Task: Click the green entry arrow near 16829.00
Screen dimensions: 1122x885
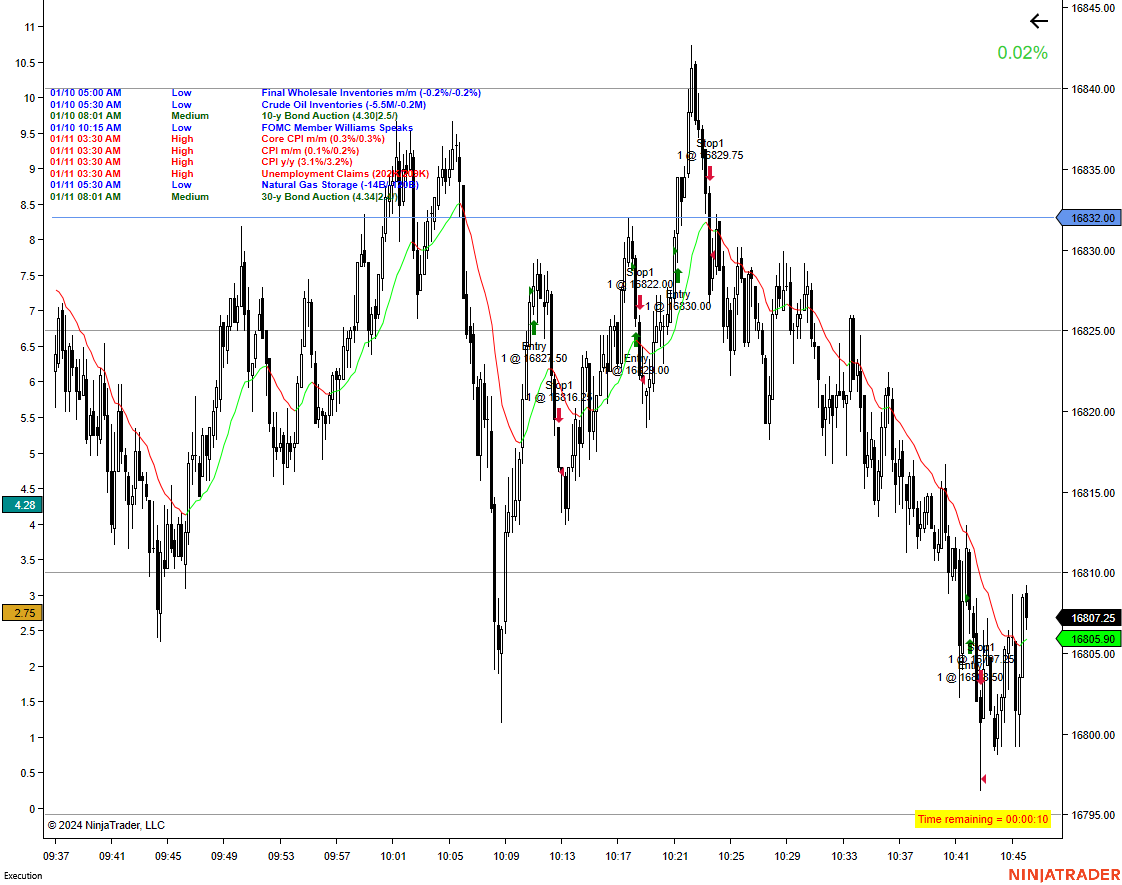Action: [635, 339]
